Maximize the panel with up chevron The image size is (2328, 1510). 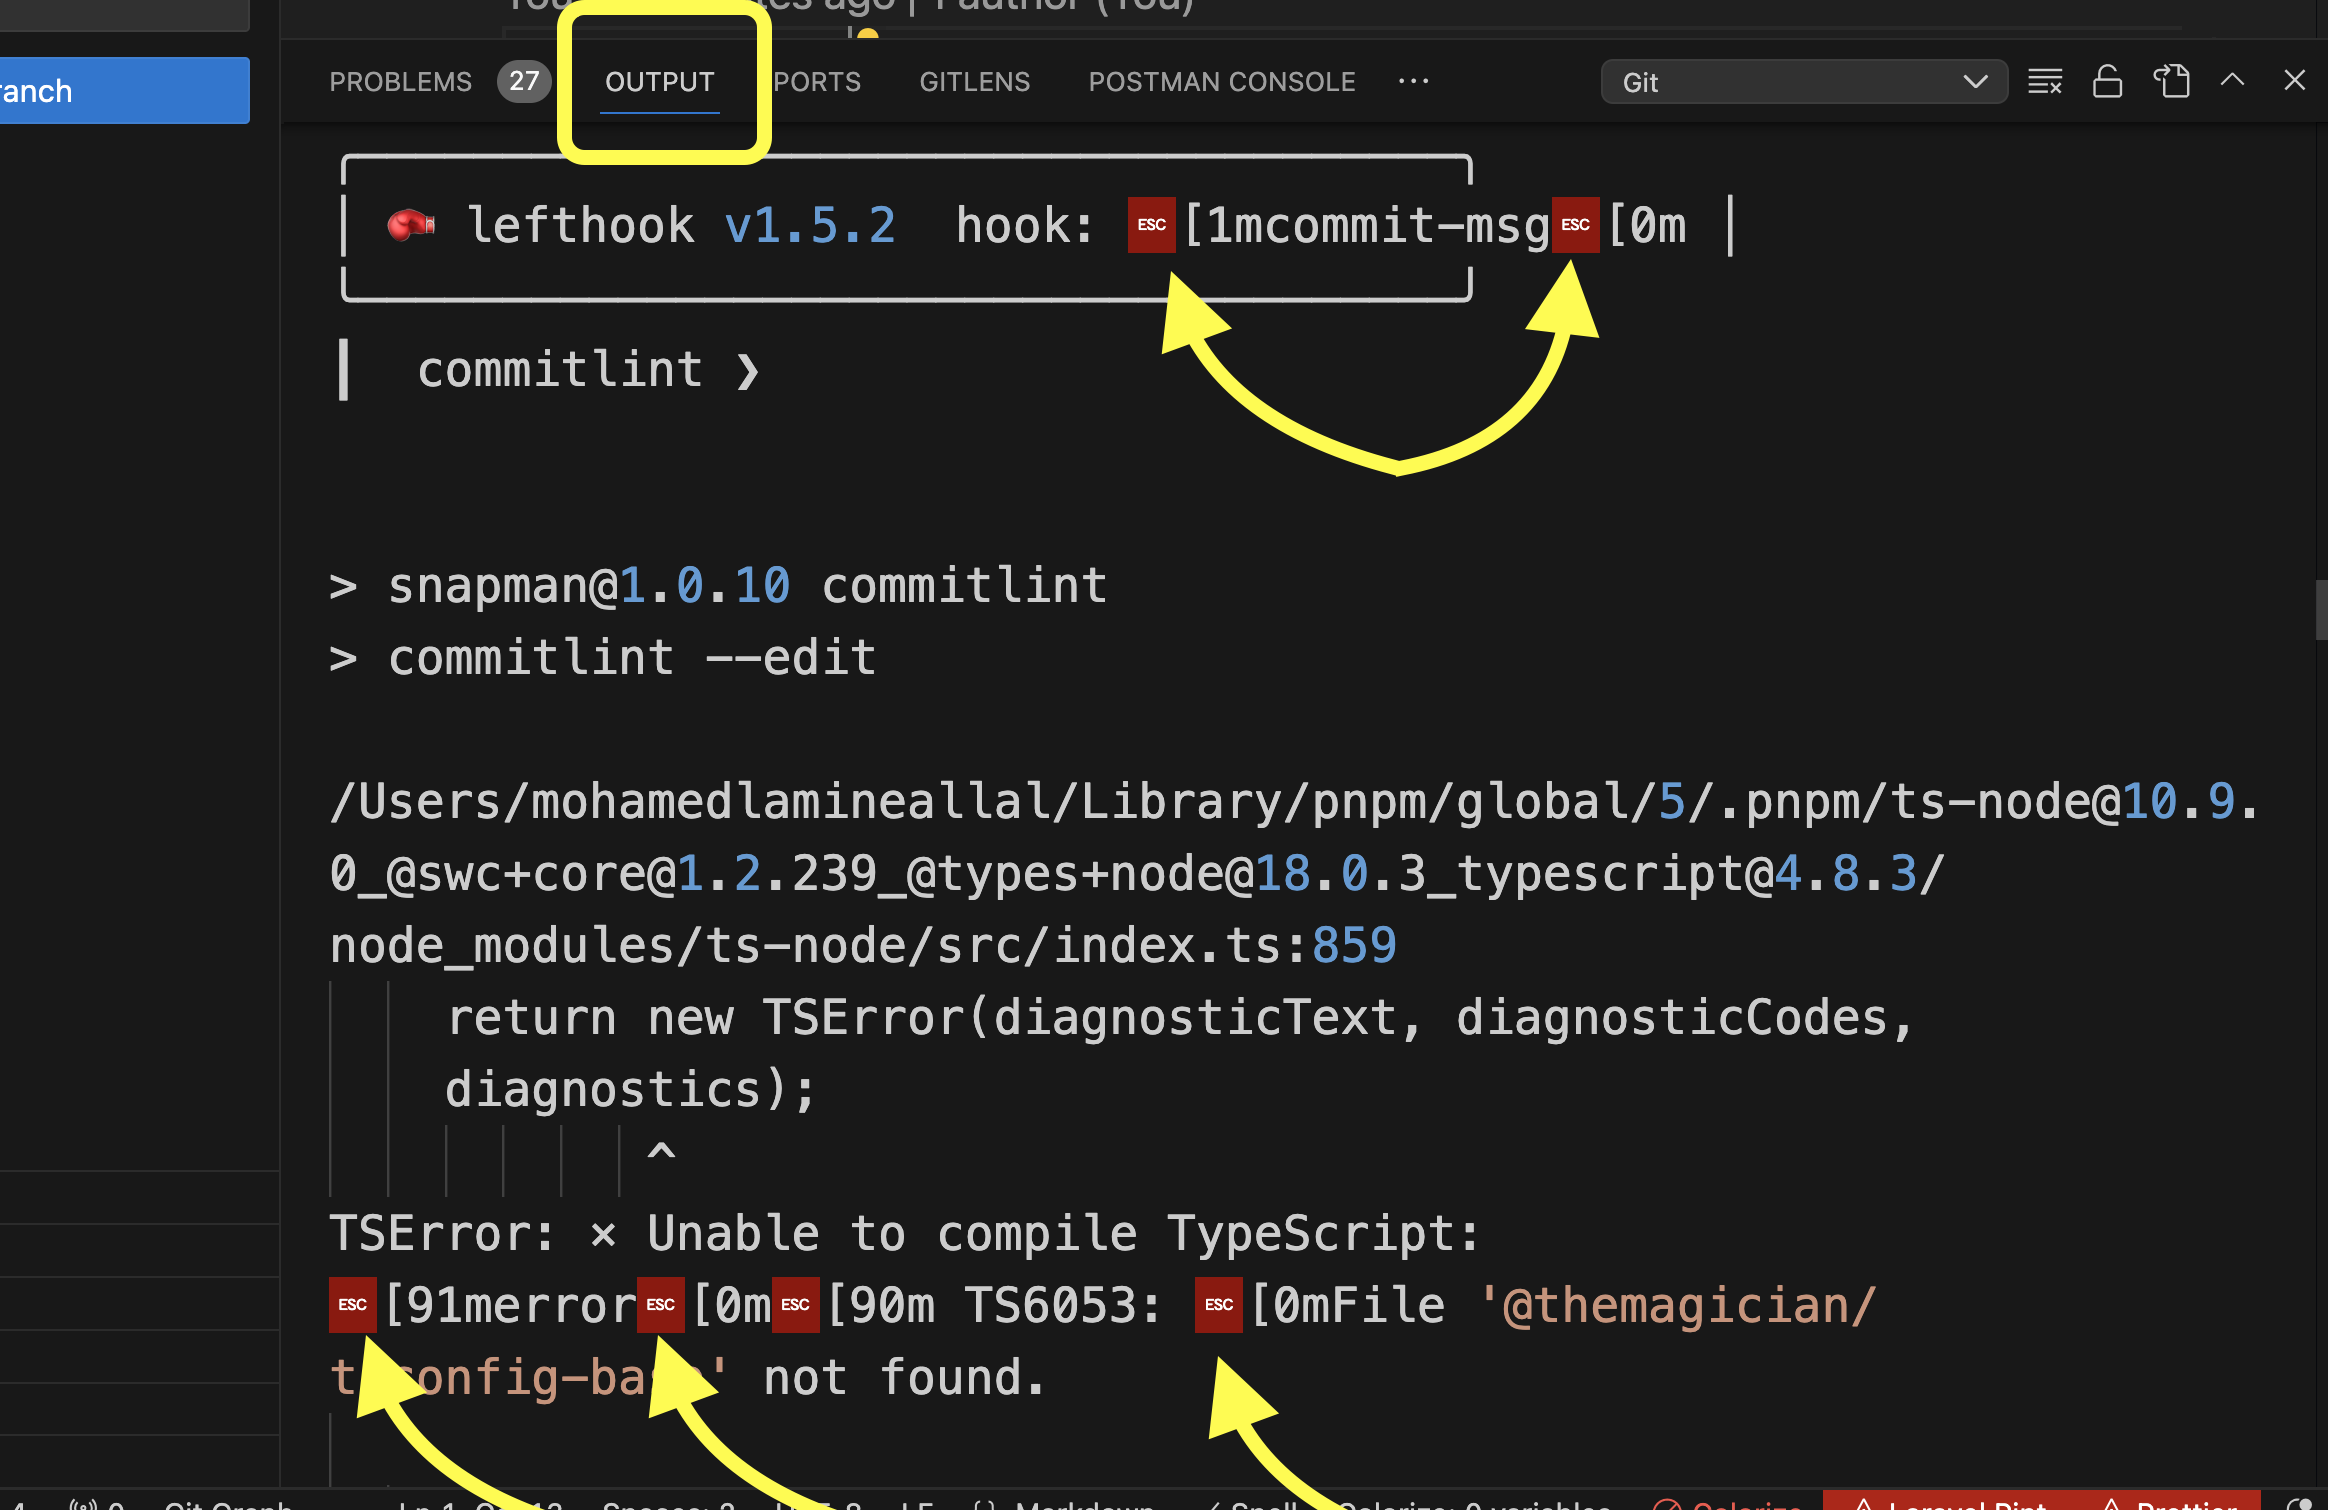pos(2232,80)
